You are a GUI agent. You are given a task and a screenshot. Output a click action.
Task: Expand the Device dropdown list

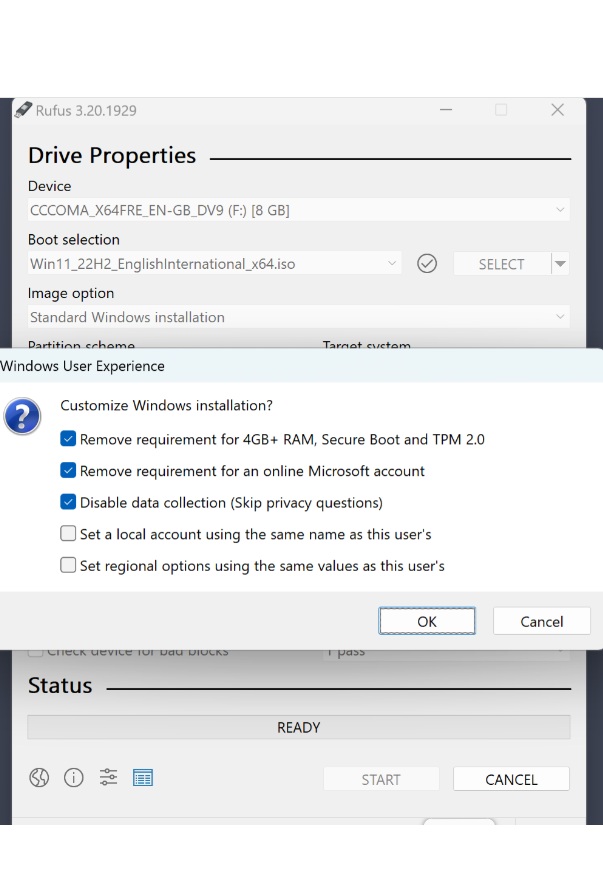tap(559, 210)
